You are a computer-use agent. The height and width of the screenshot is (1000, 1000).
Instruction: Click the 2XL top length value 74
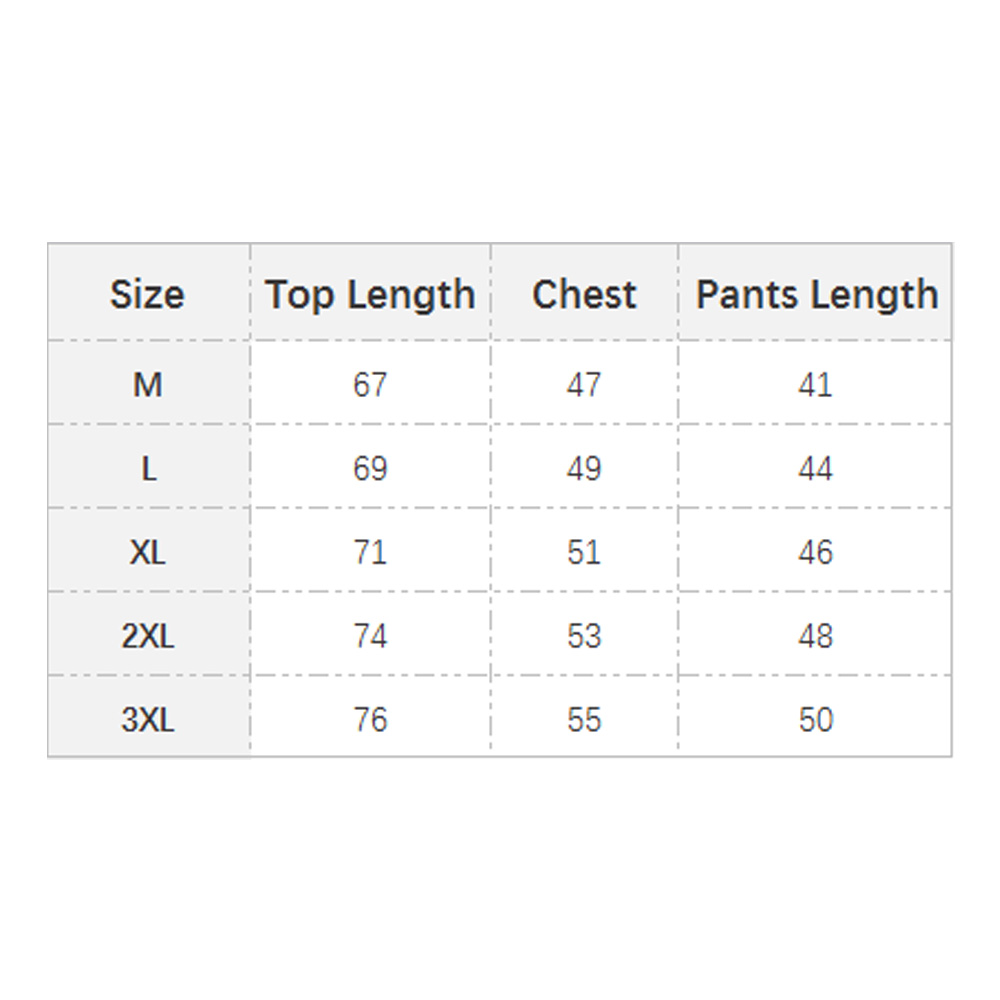pos(370,636)
